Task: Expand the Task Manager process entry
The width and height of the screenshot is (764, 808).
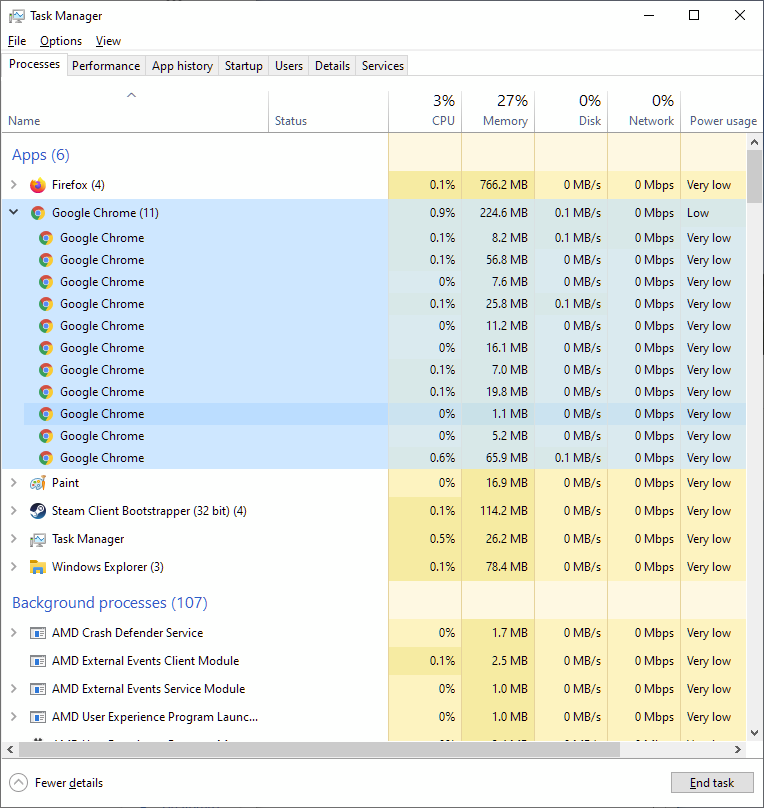Action: pos(14,538)
